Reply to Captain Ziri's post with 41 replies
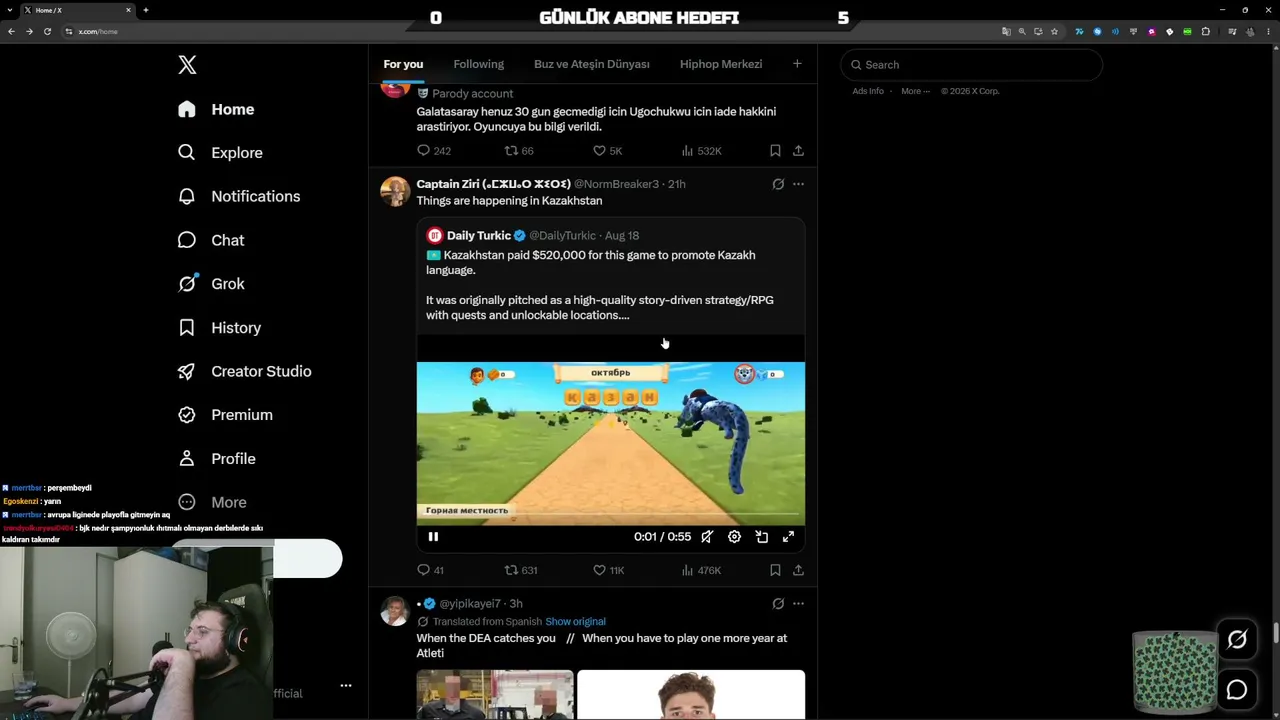This screenshot has height=720, width=1280. point(430,570)
